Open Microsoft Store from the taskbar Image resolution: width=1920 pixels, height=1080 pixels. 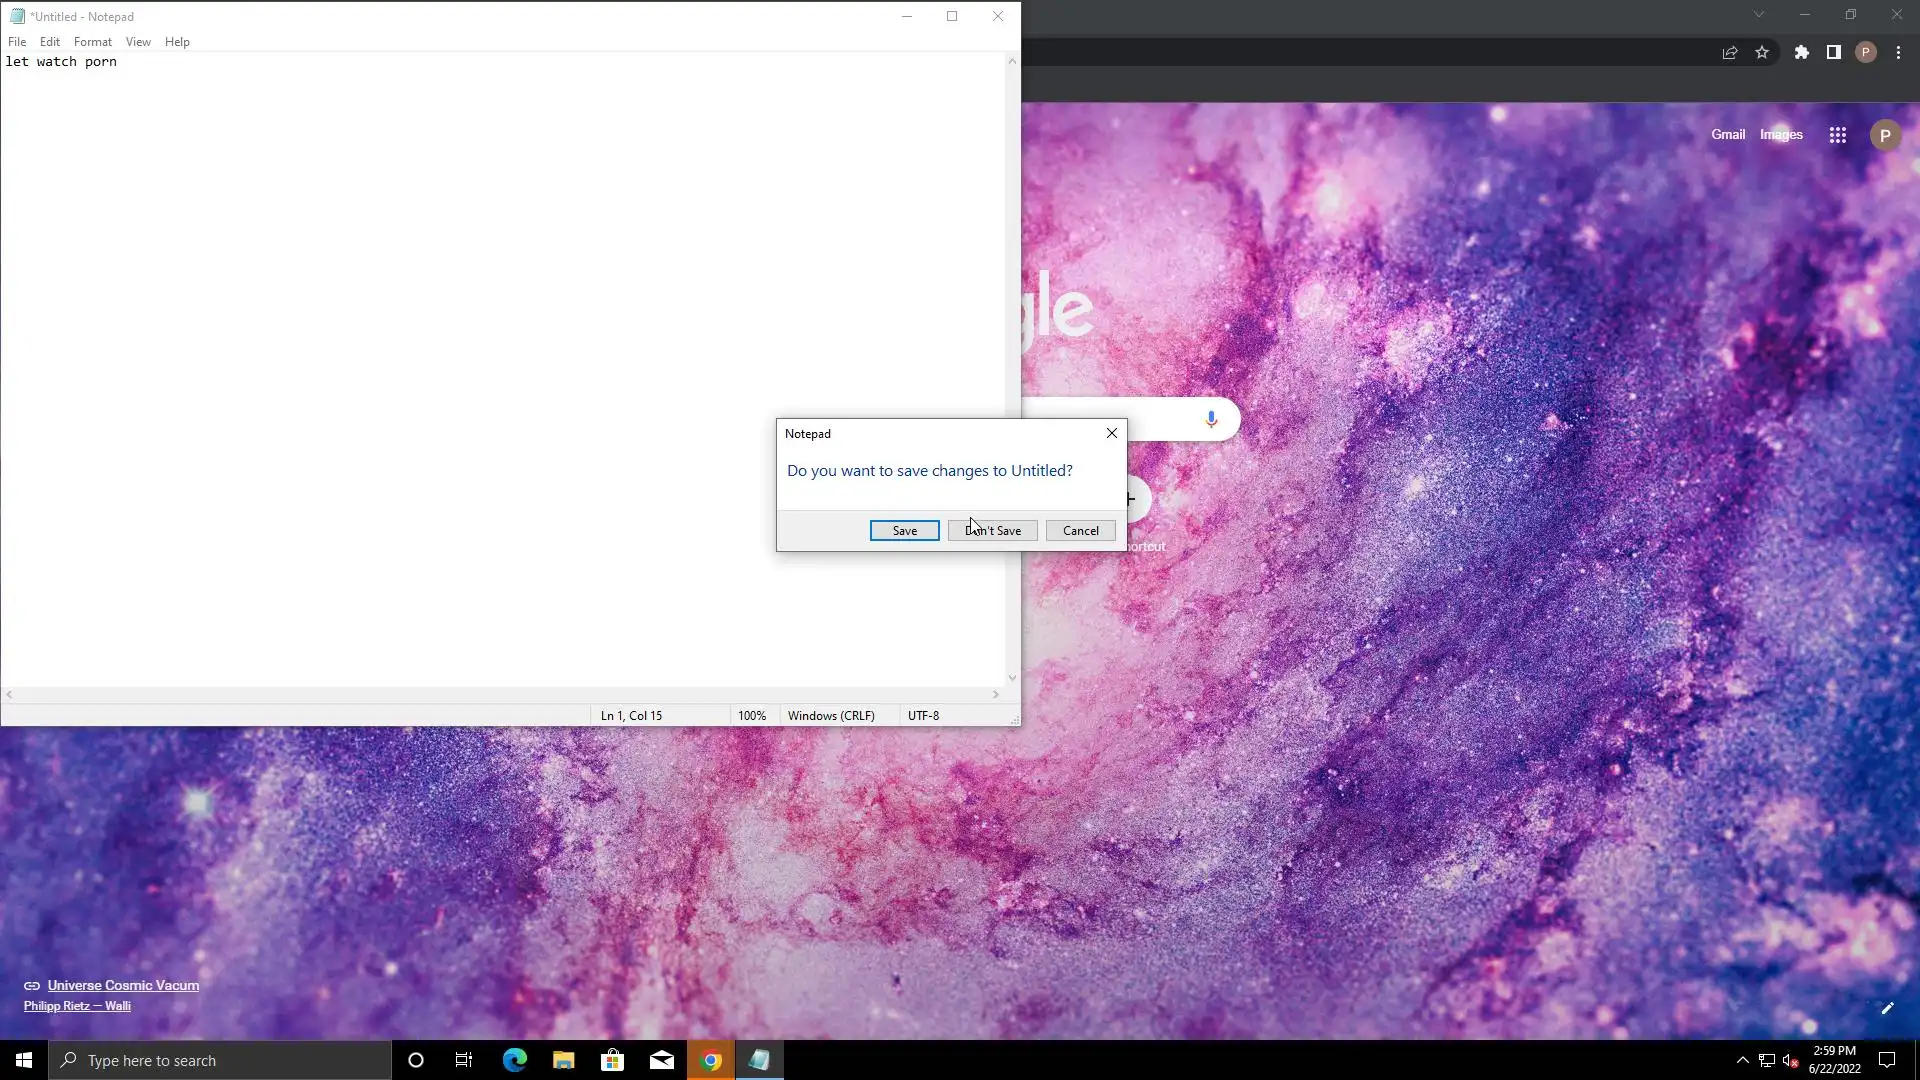click(x=612, y=1060)
